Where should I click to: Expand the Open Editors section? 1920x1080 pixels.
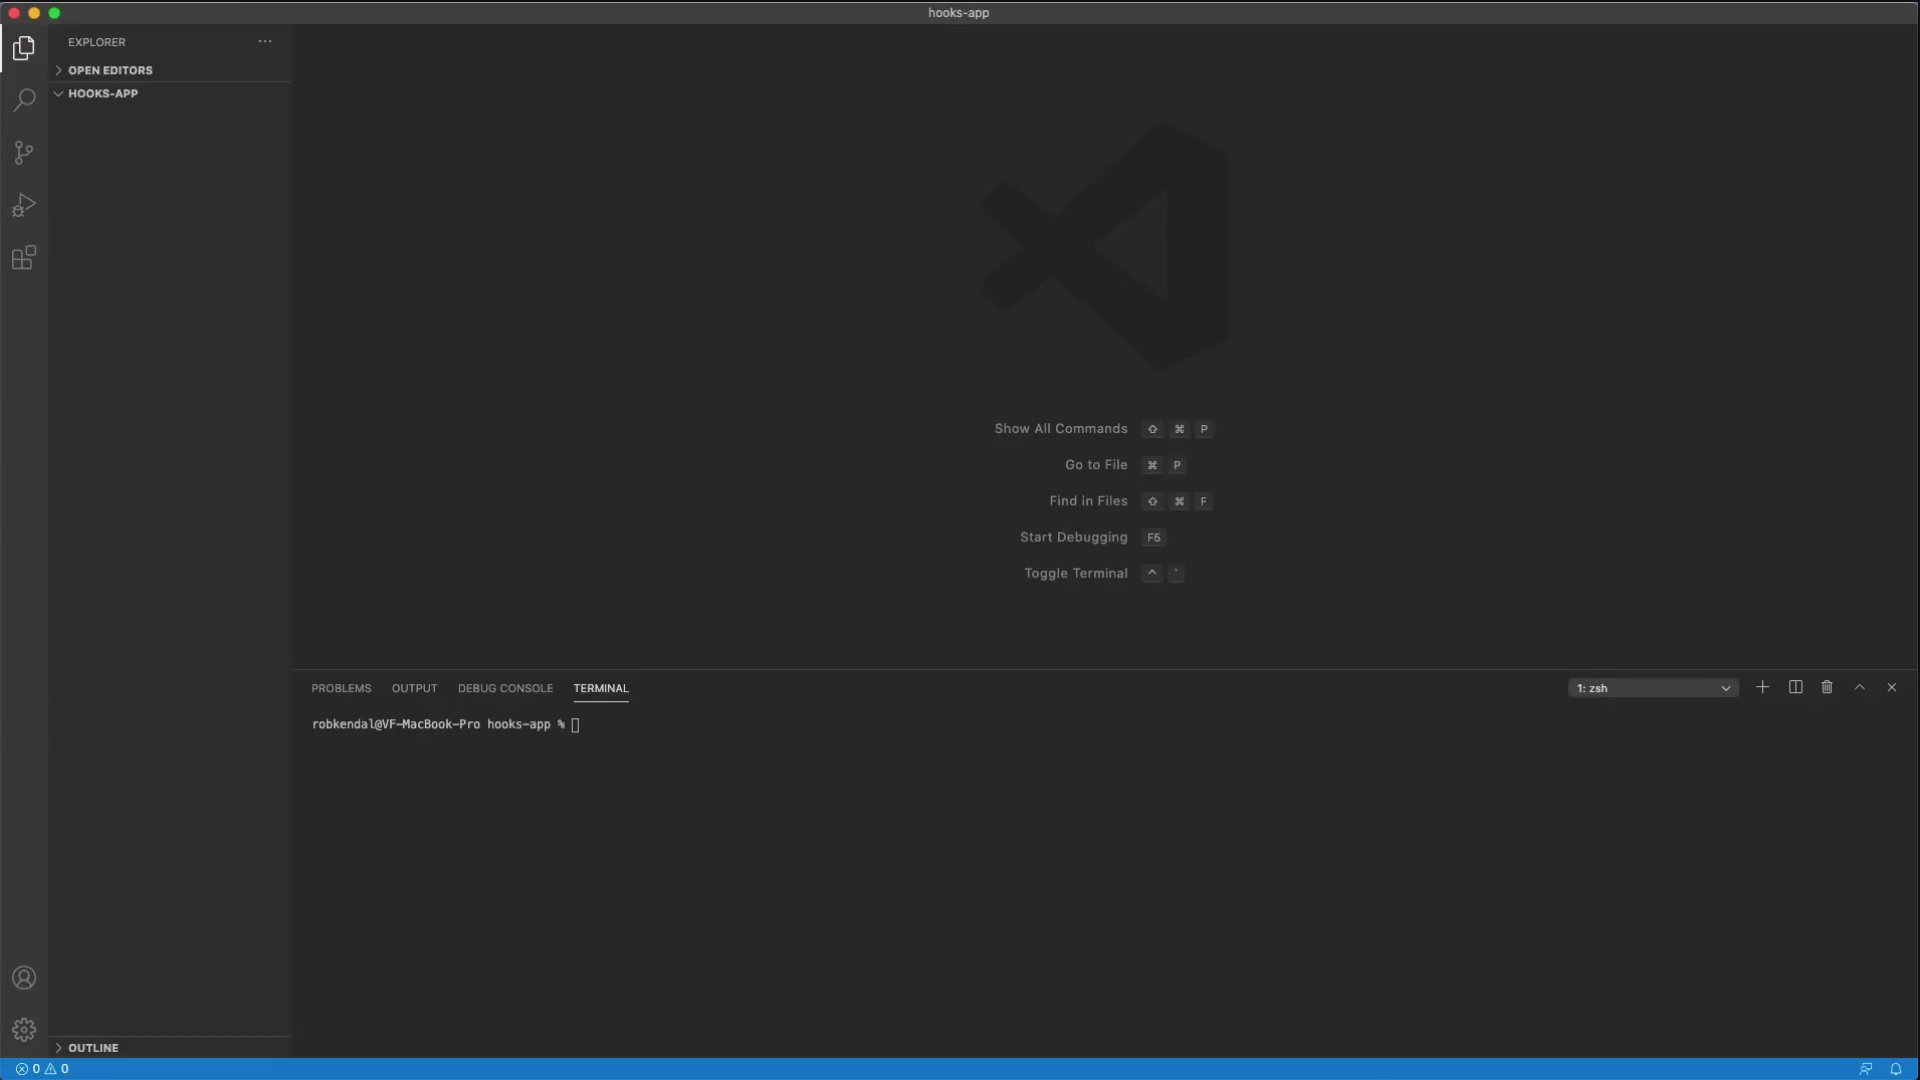(x=110, y=70)
